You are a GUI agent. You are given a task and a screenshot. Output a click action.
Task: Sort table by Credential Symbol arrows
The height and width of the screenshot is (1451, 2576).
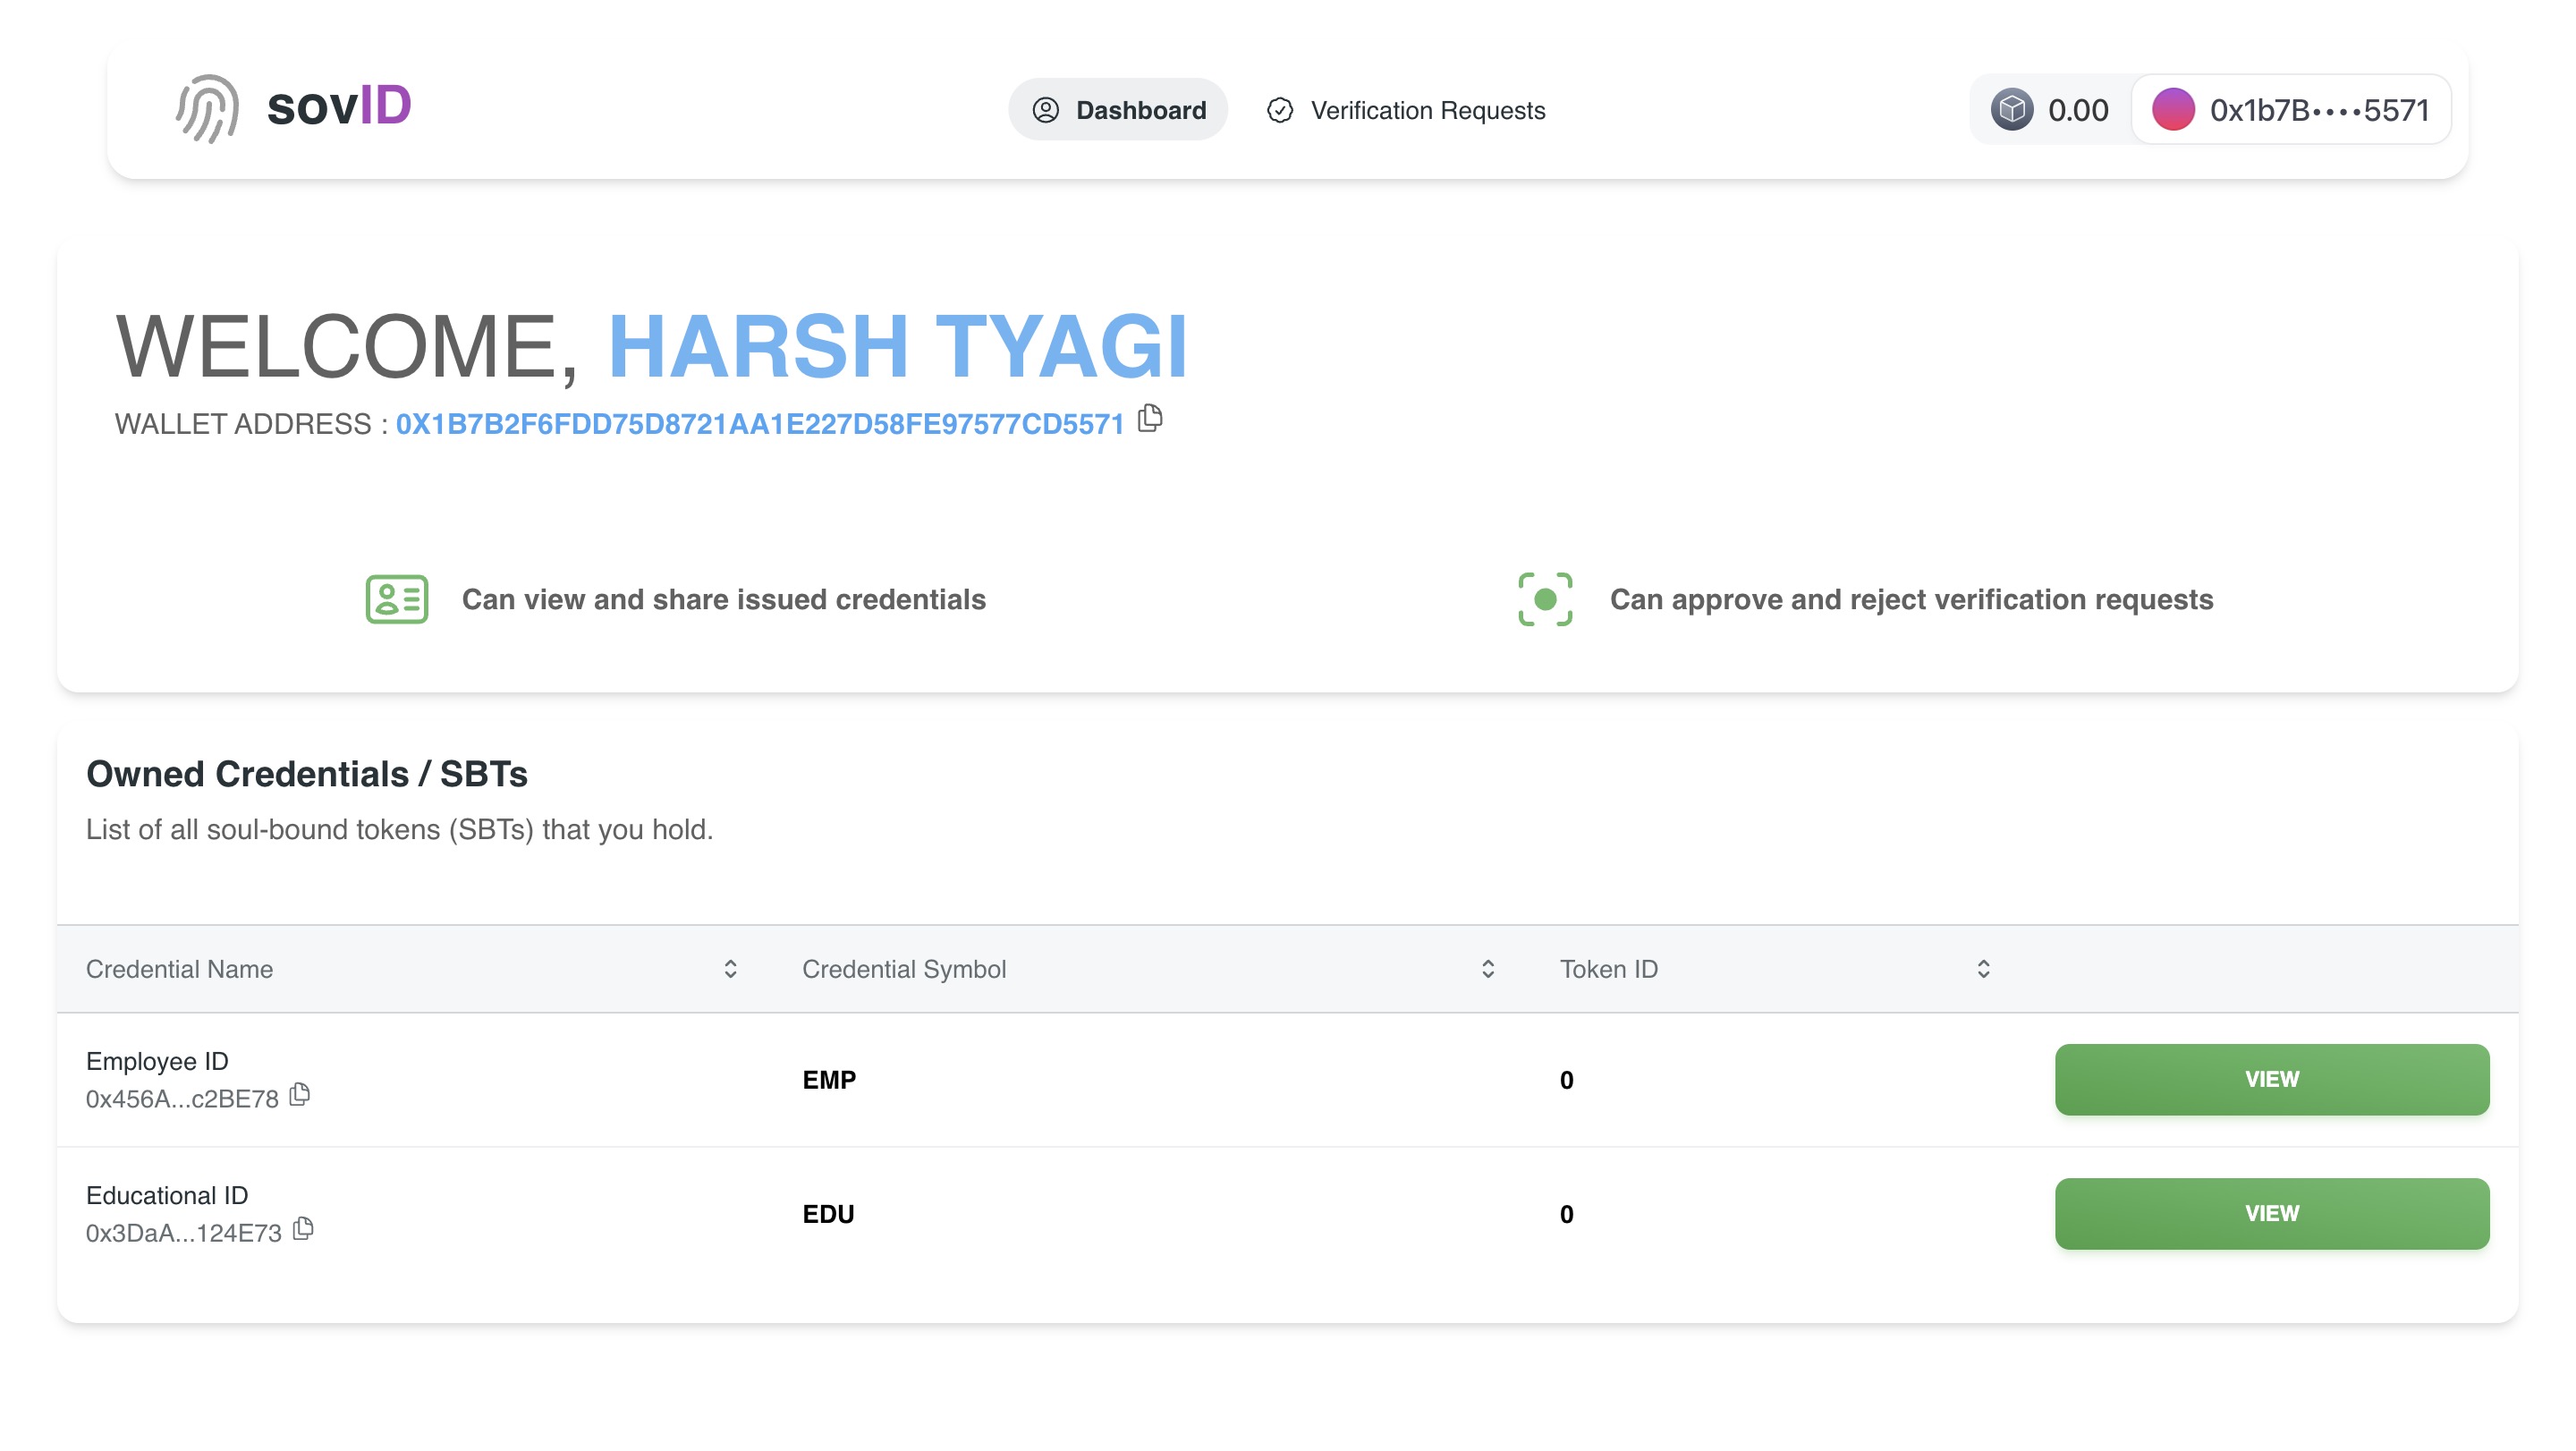(1488, 969)
